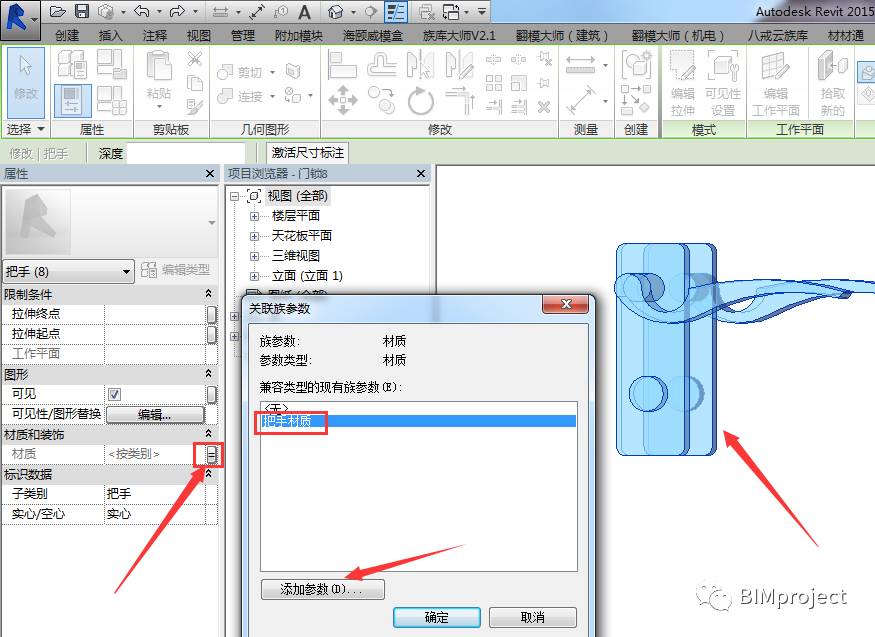875x637 pixels.
Task: Click the Text annotation A icon
Action: click(x=304, y=12)
